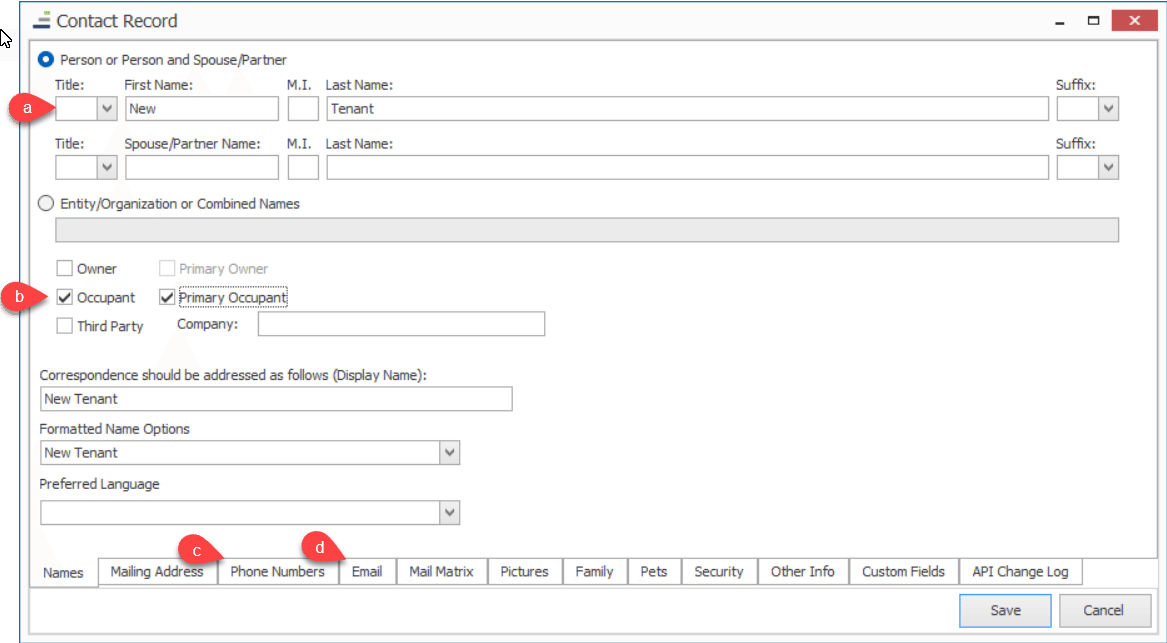Open the Email tab
Viewport: 1167px width, 643px height.
(367, 572)
